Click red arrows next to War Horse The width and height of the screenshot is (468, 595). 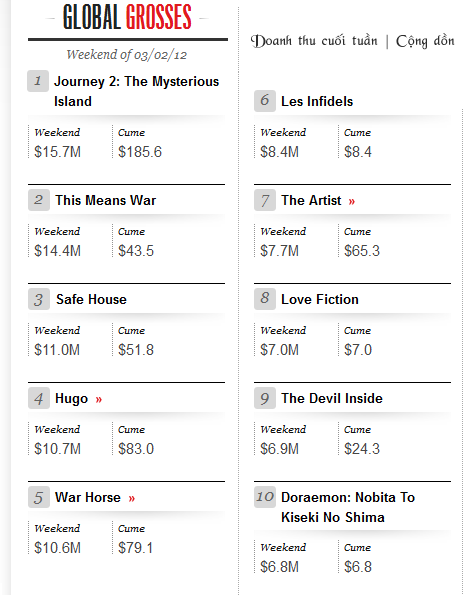click(x=132, y=498)
